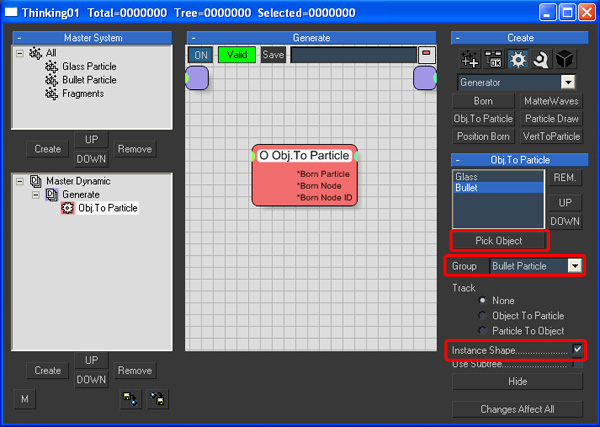The height and width of the screenshot is (427, 600).
Task: Click the Particle Draw operator button
Action: coord(551,119)
